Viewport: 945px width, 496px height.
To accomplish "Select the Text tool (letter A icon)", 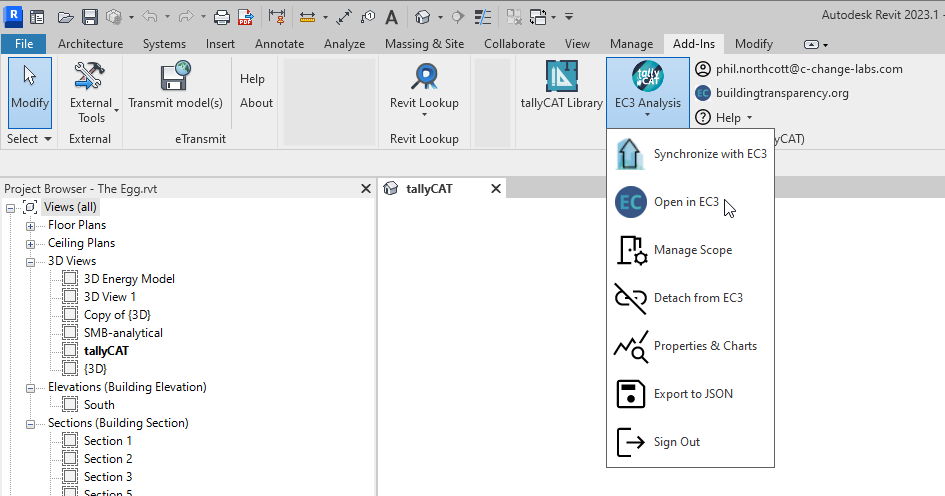I will coord(391,17).
